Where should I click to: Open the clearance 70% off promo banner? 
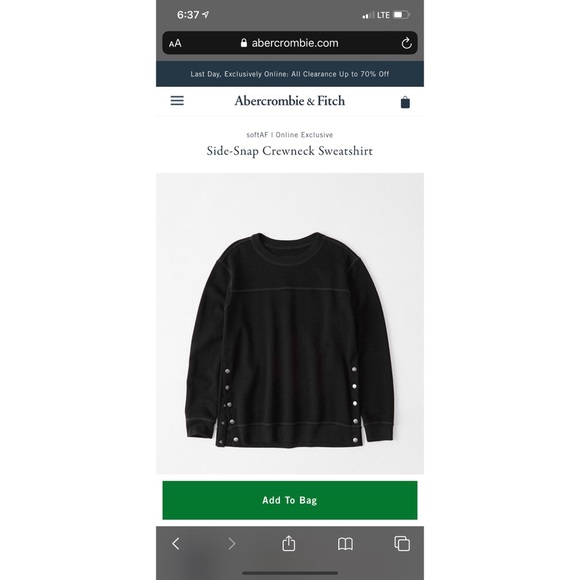(290, 74)
